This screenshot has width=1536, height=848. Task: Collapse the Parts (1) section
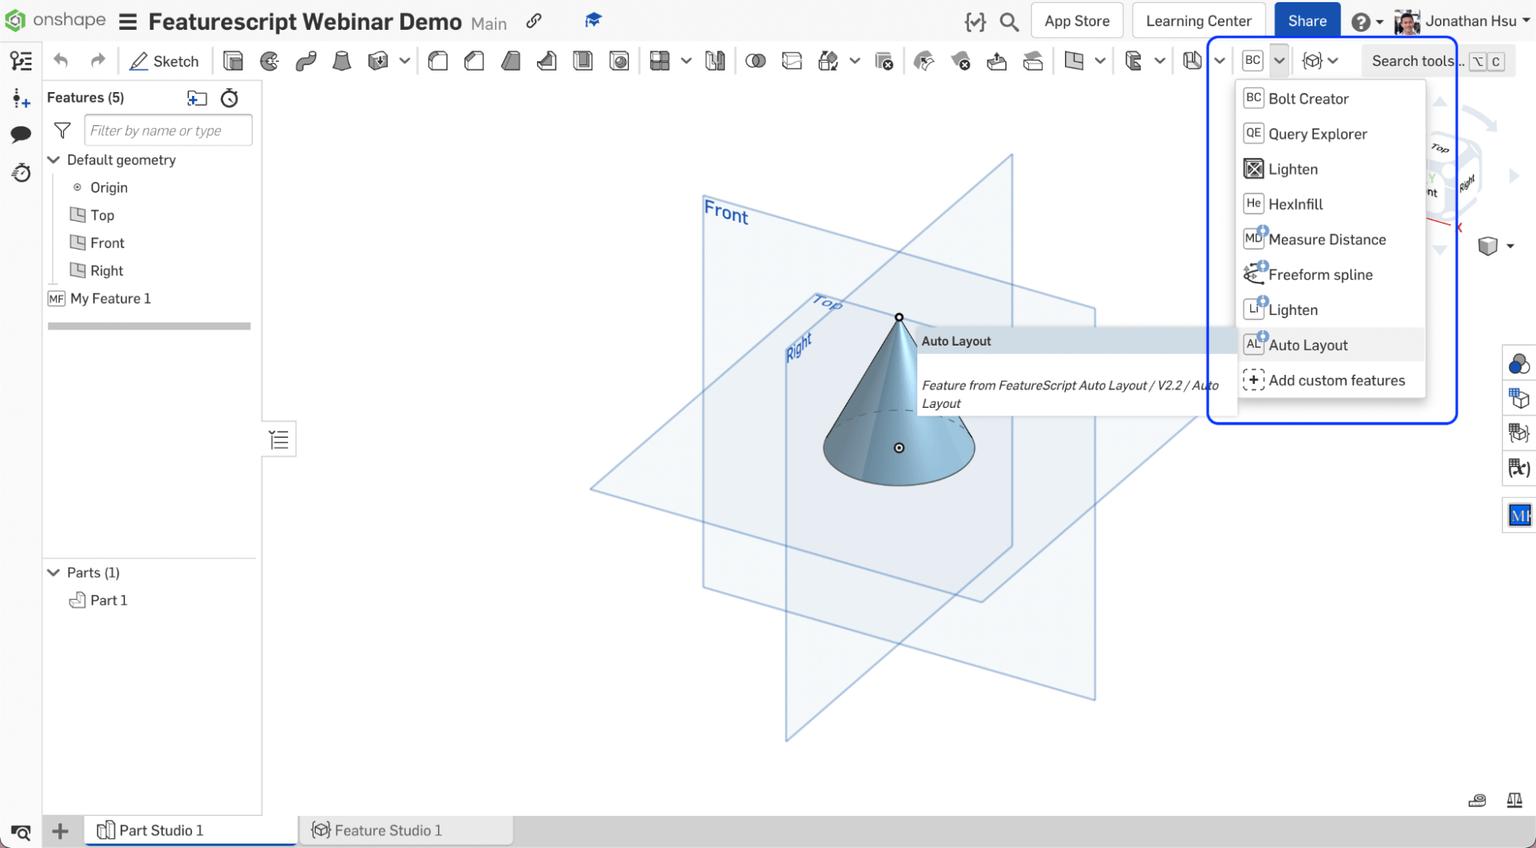coord(54,572)
